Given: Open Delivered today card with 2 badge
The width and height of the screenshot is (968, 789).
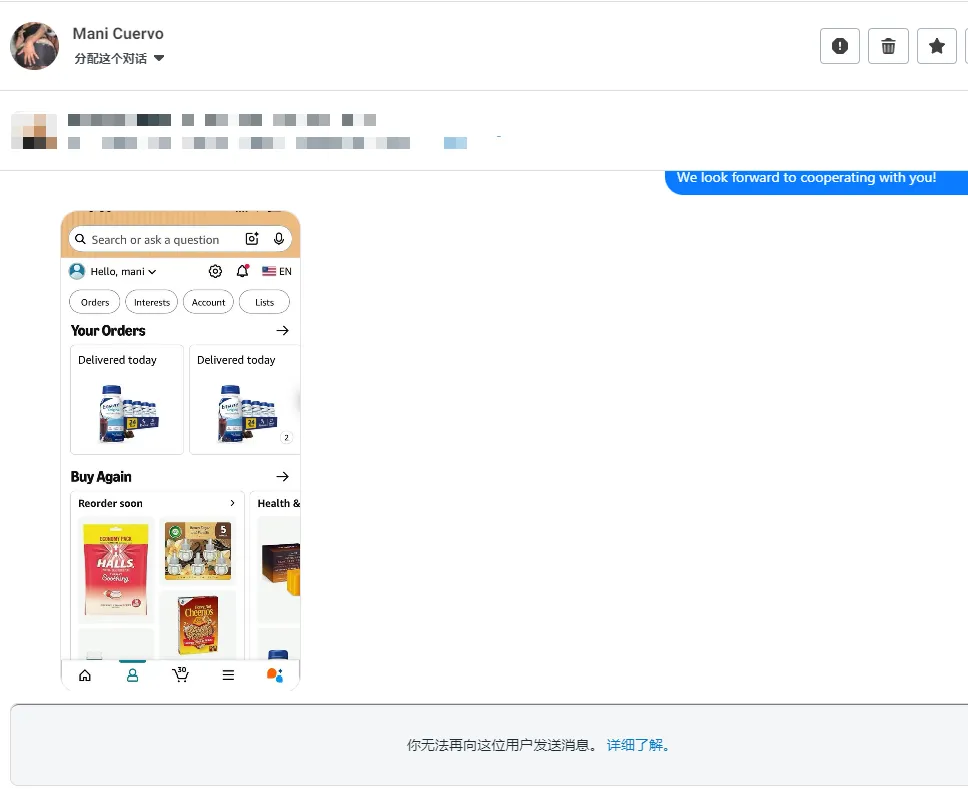Looking at the screenshot, I should [x=244, y=399].
